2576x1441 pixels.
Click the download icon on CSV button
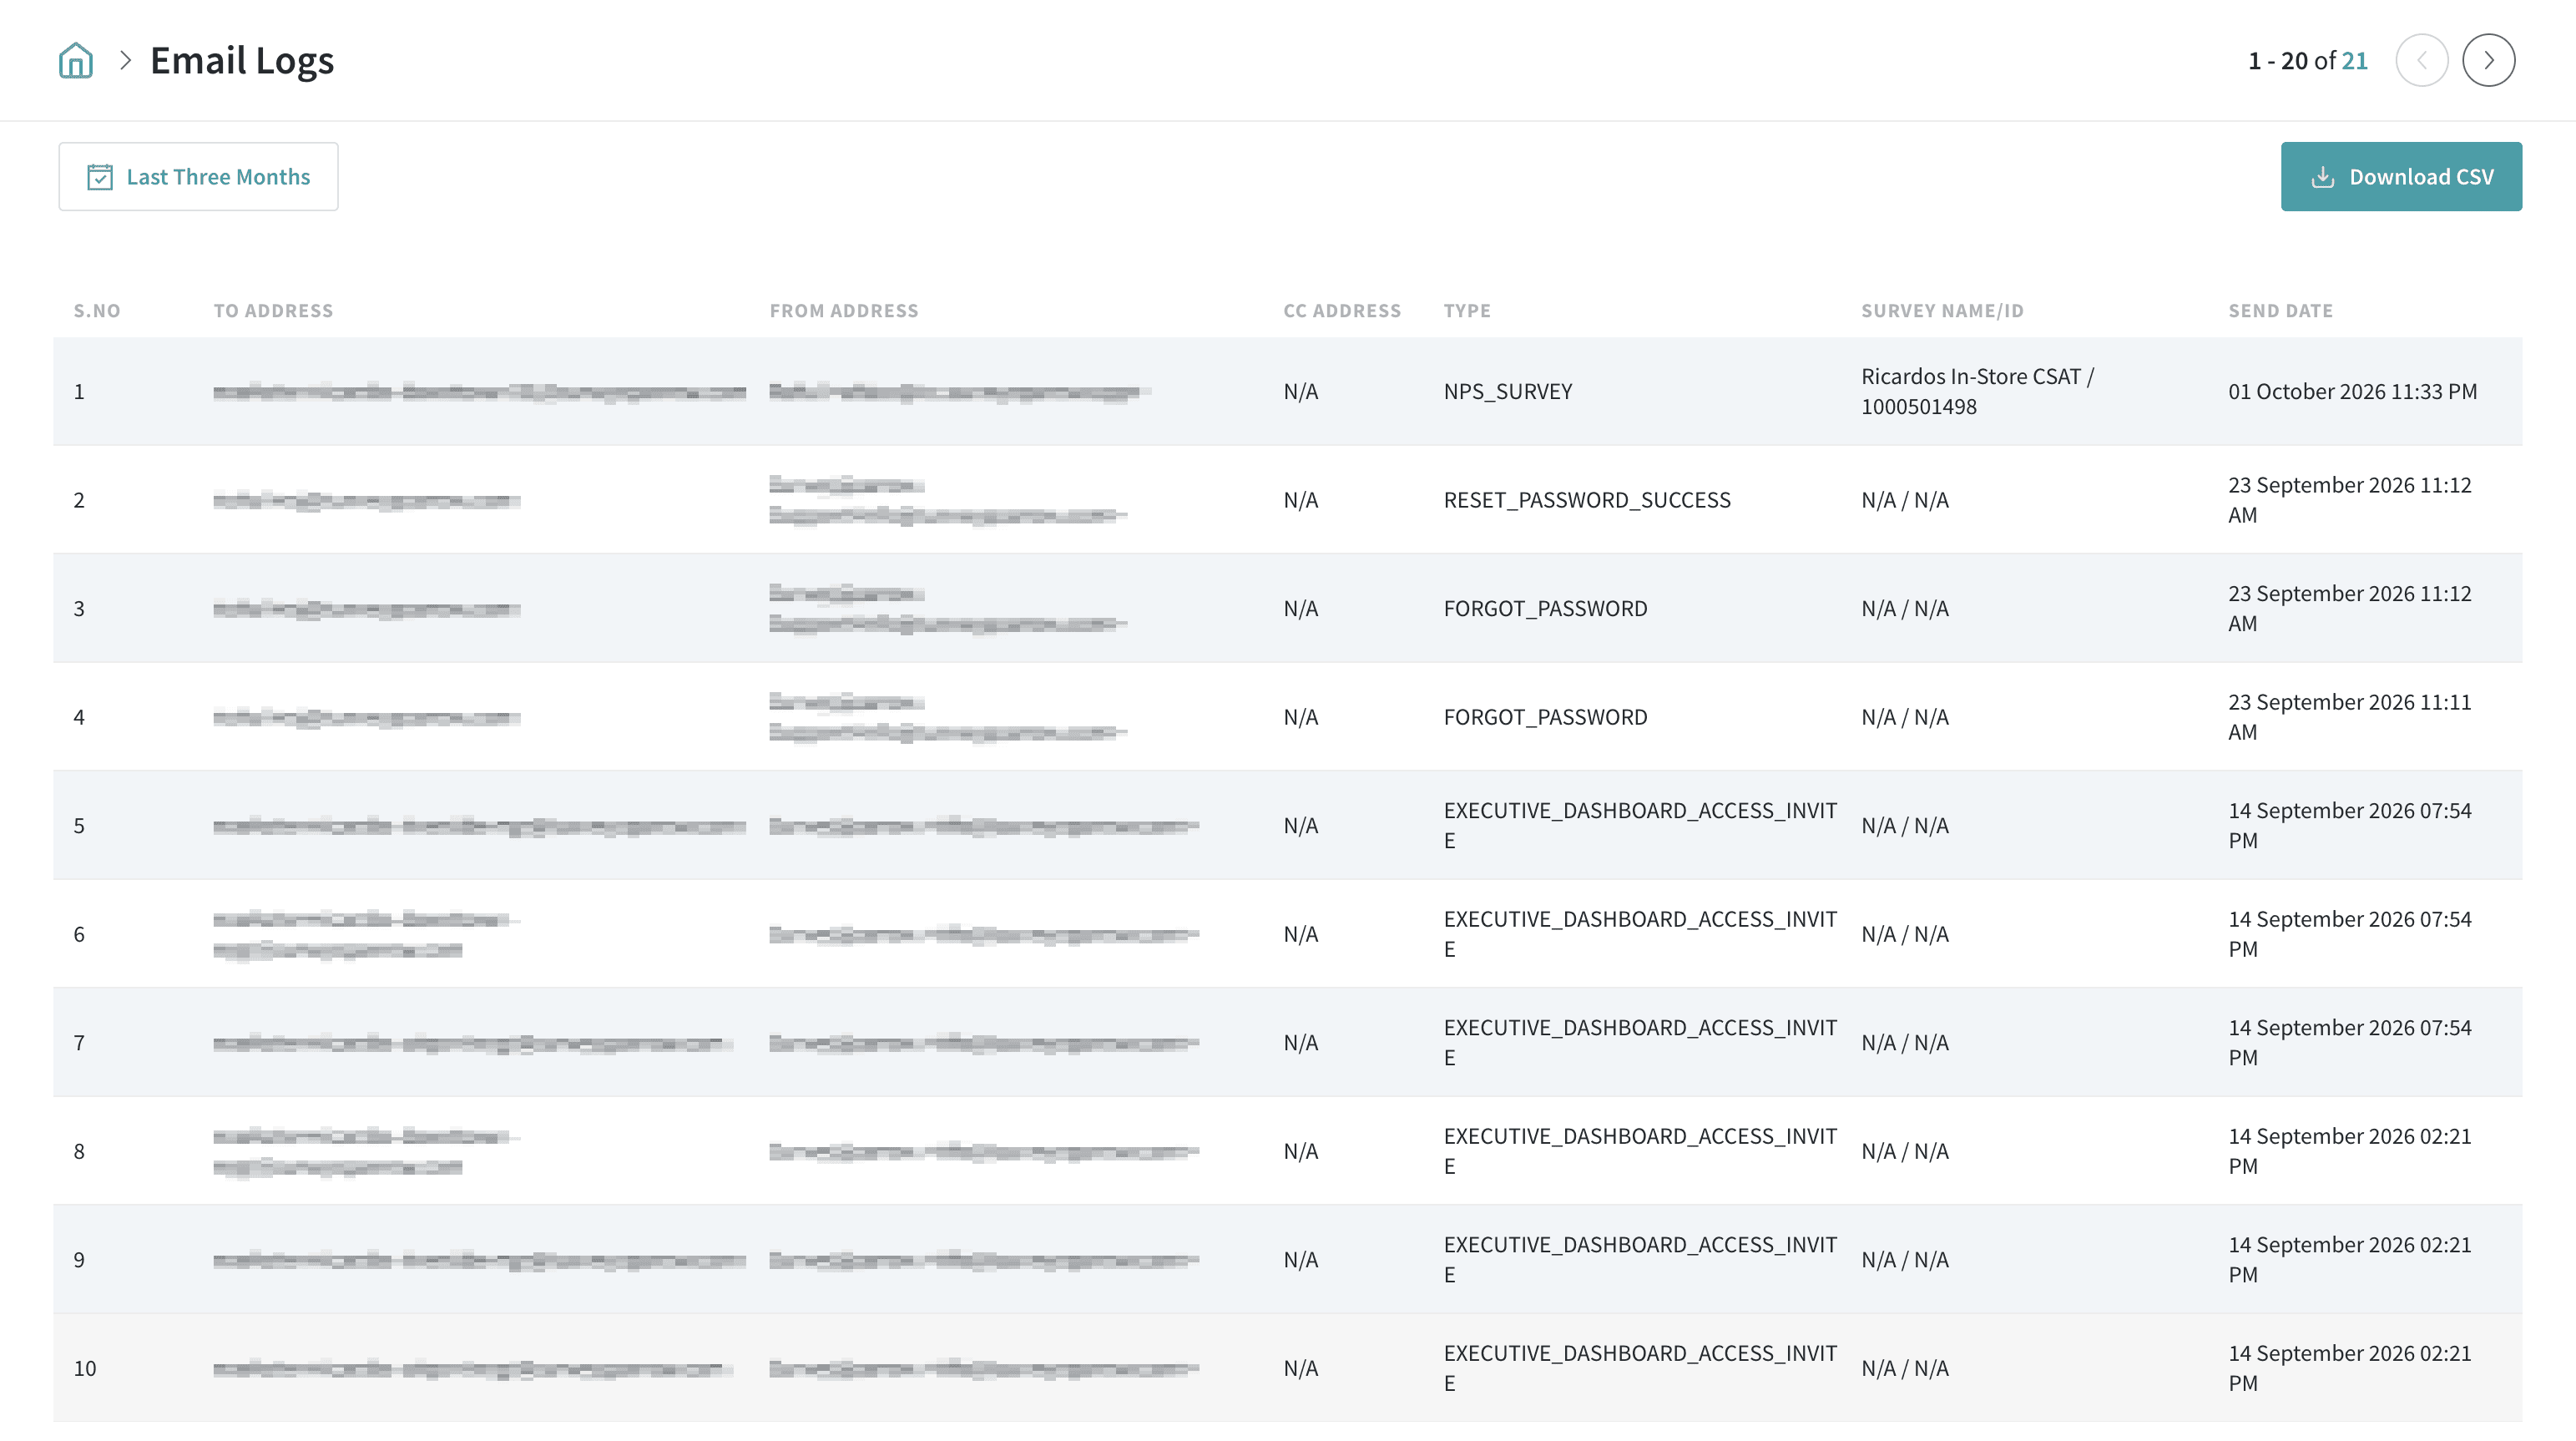point(2323,177)
